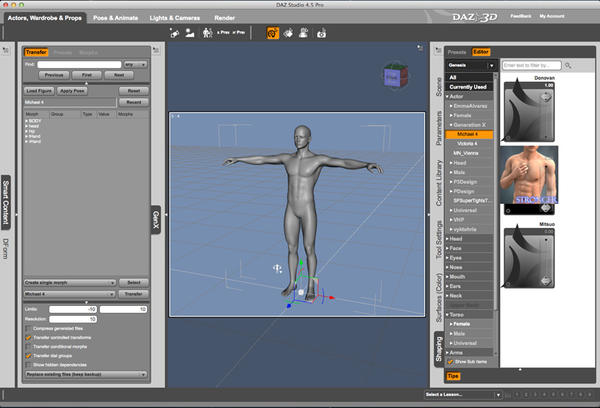600x408 pixels.
Task: Click the DAZ 3D logo
Action: pos(474,17)
